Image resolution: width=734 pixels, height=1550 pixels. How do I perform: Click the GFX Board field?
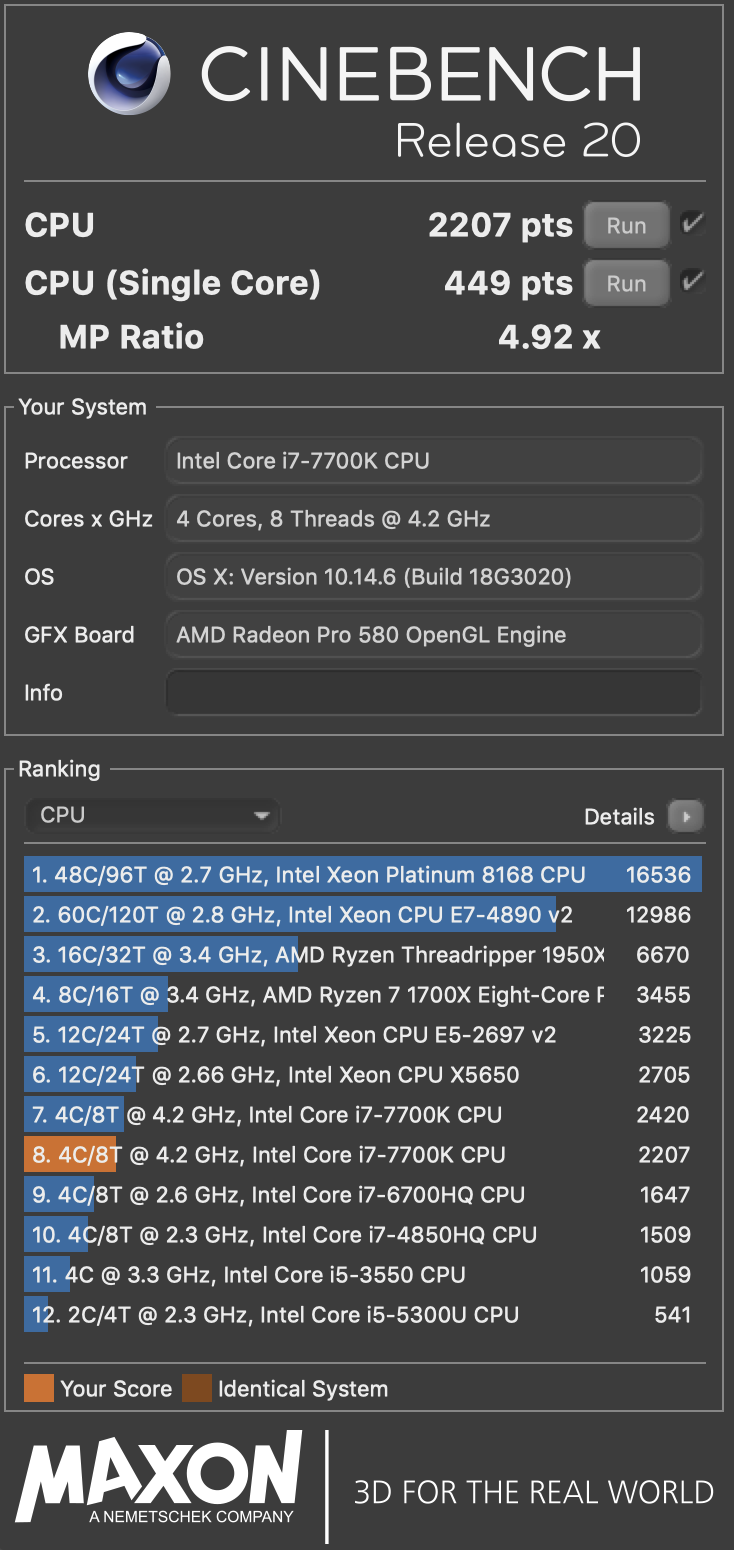pyautogui.click(x=433, y=635)
